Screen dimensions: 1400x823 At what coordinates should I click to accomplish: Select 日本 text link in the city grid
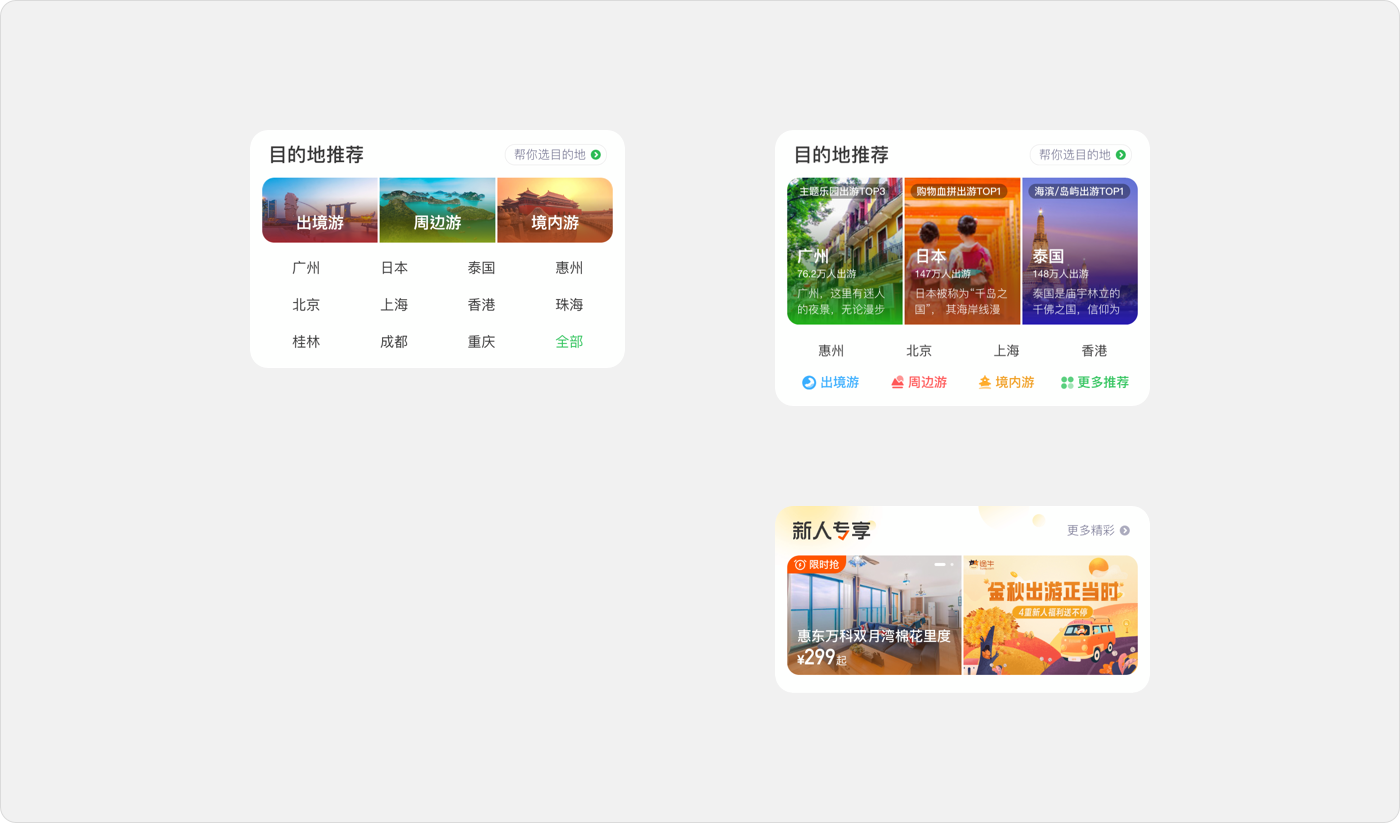[394, 268]
